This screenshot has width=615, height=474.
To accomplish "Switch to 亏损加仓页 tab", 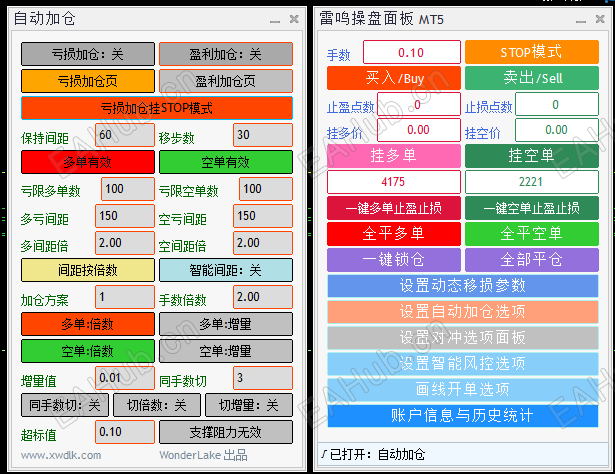I will [x=88, y=81].
